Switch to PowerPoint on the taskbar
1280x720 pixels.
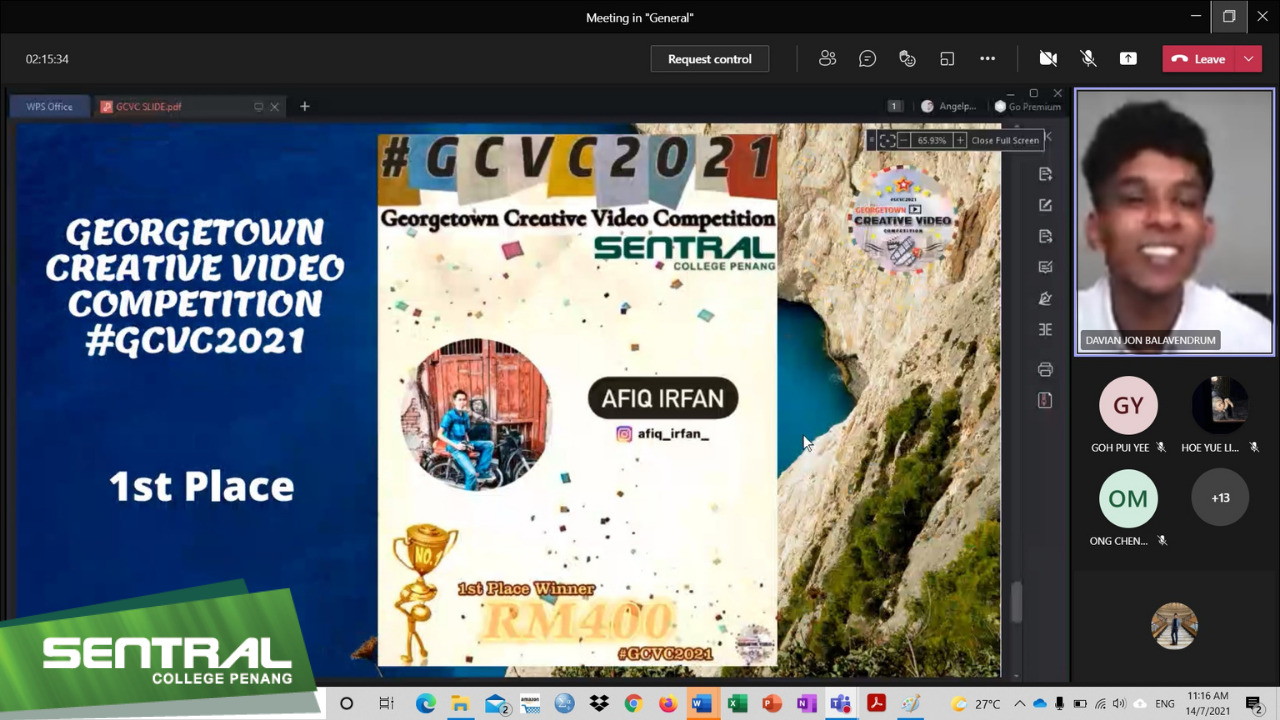(x=772, y=704)
